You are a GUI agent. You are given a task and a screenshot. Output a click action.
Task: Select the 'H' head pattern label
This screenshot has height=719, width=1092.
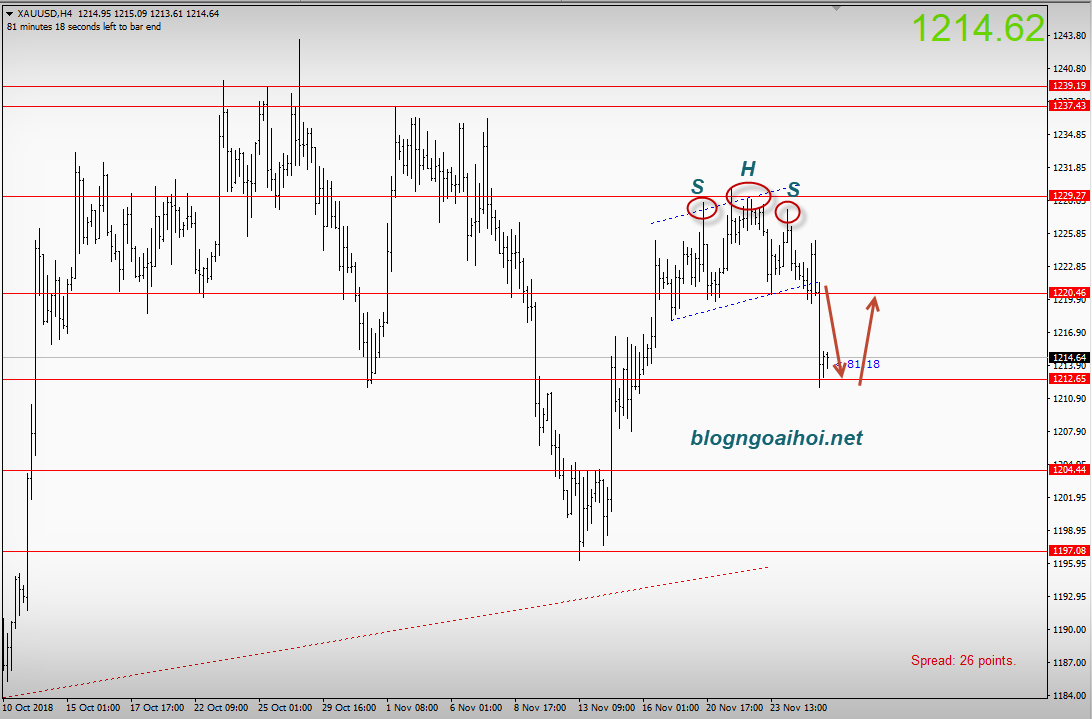748,169
